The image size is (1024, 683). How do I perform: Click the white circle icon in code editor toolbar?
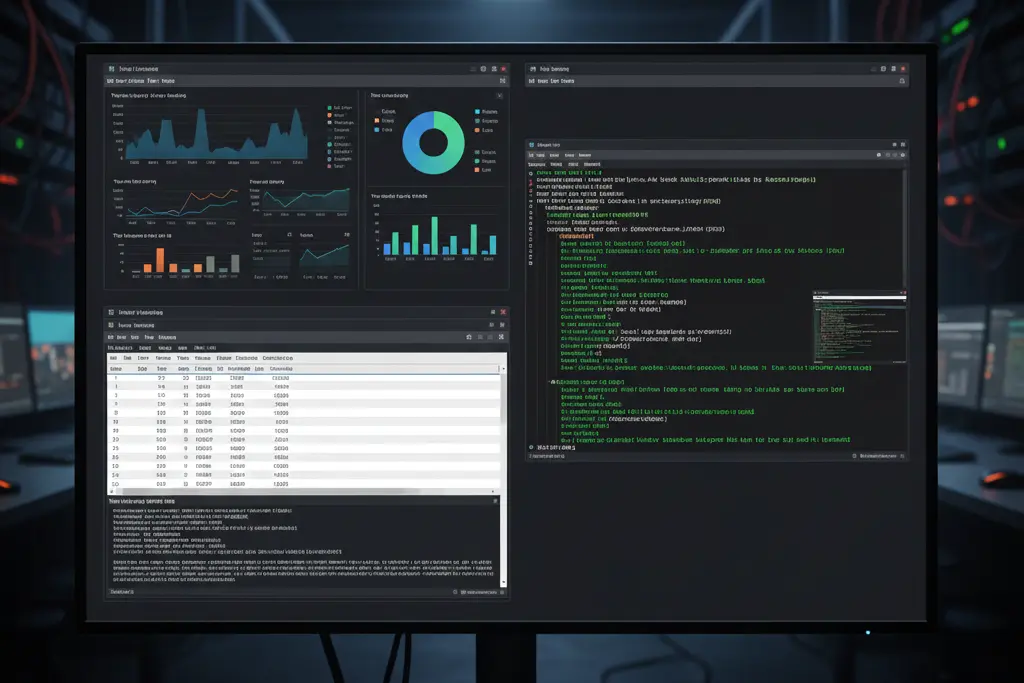click(x=879, y=155)
